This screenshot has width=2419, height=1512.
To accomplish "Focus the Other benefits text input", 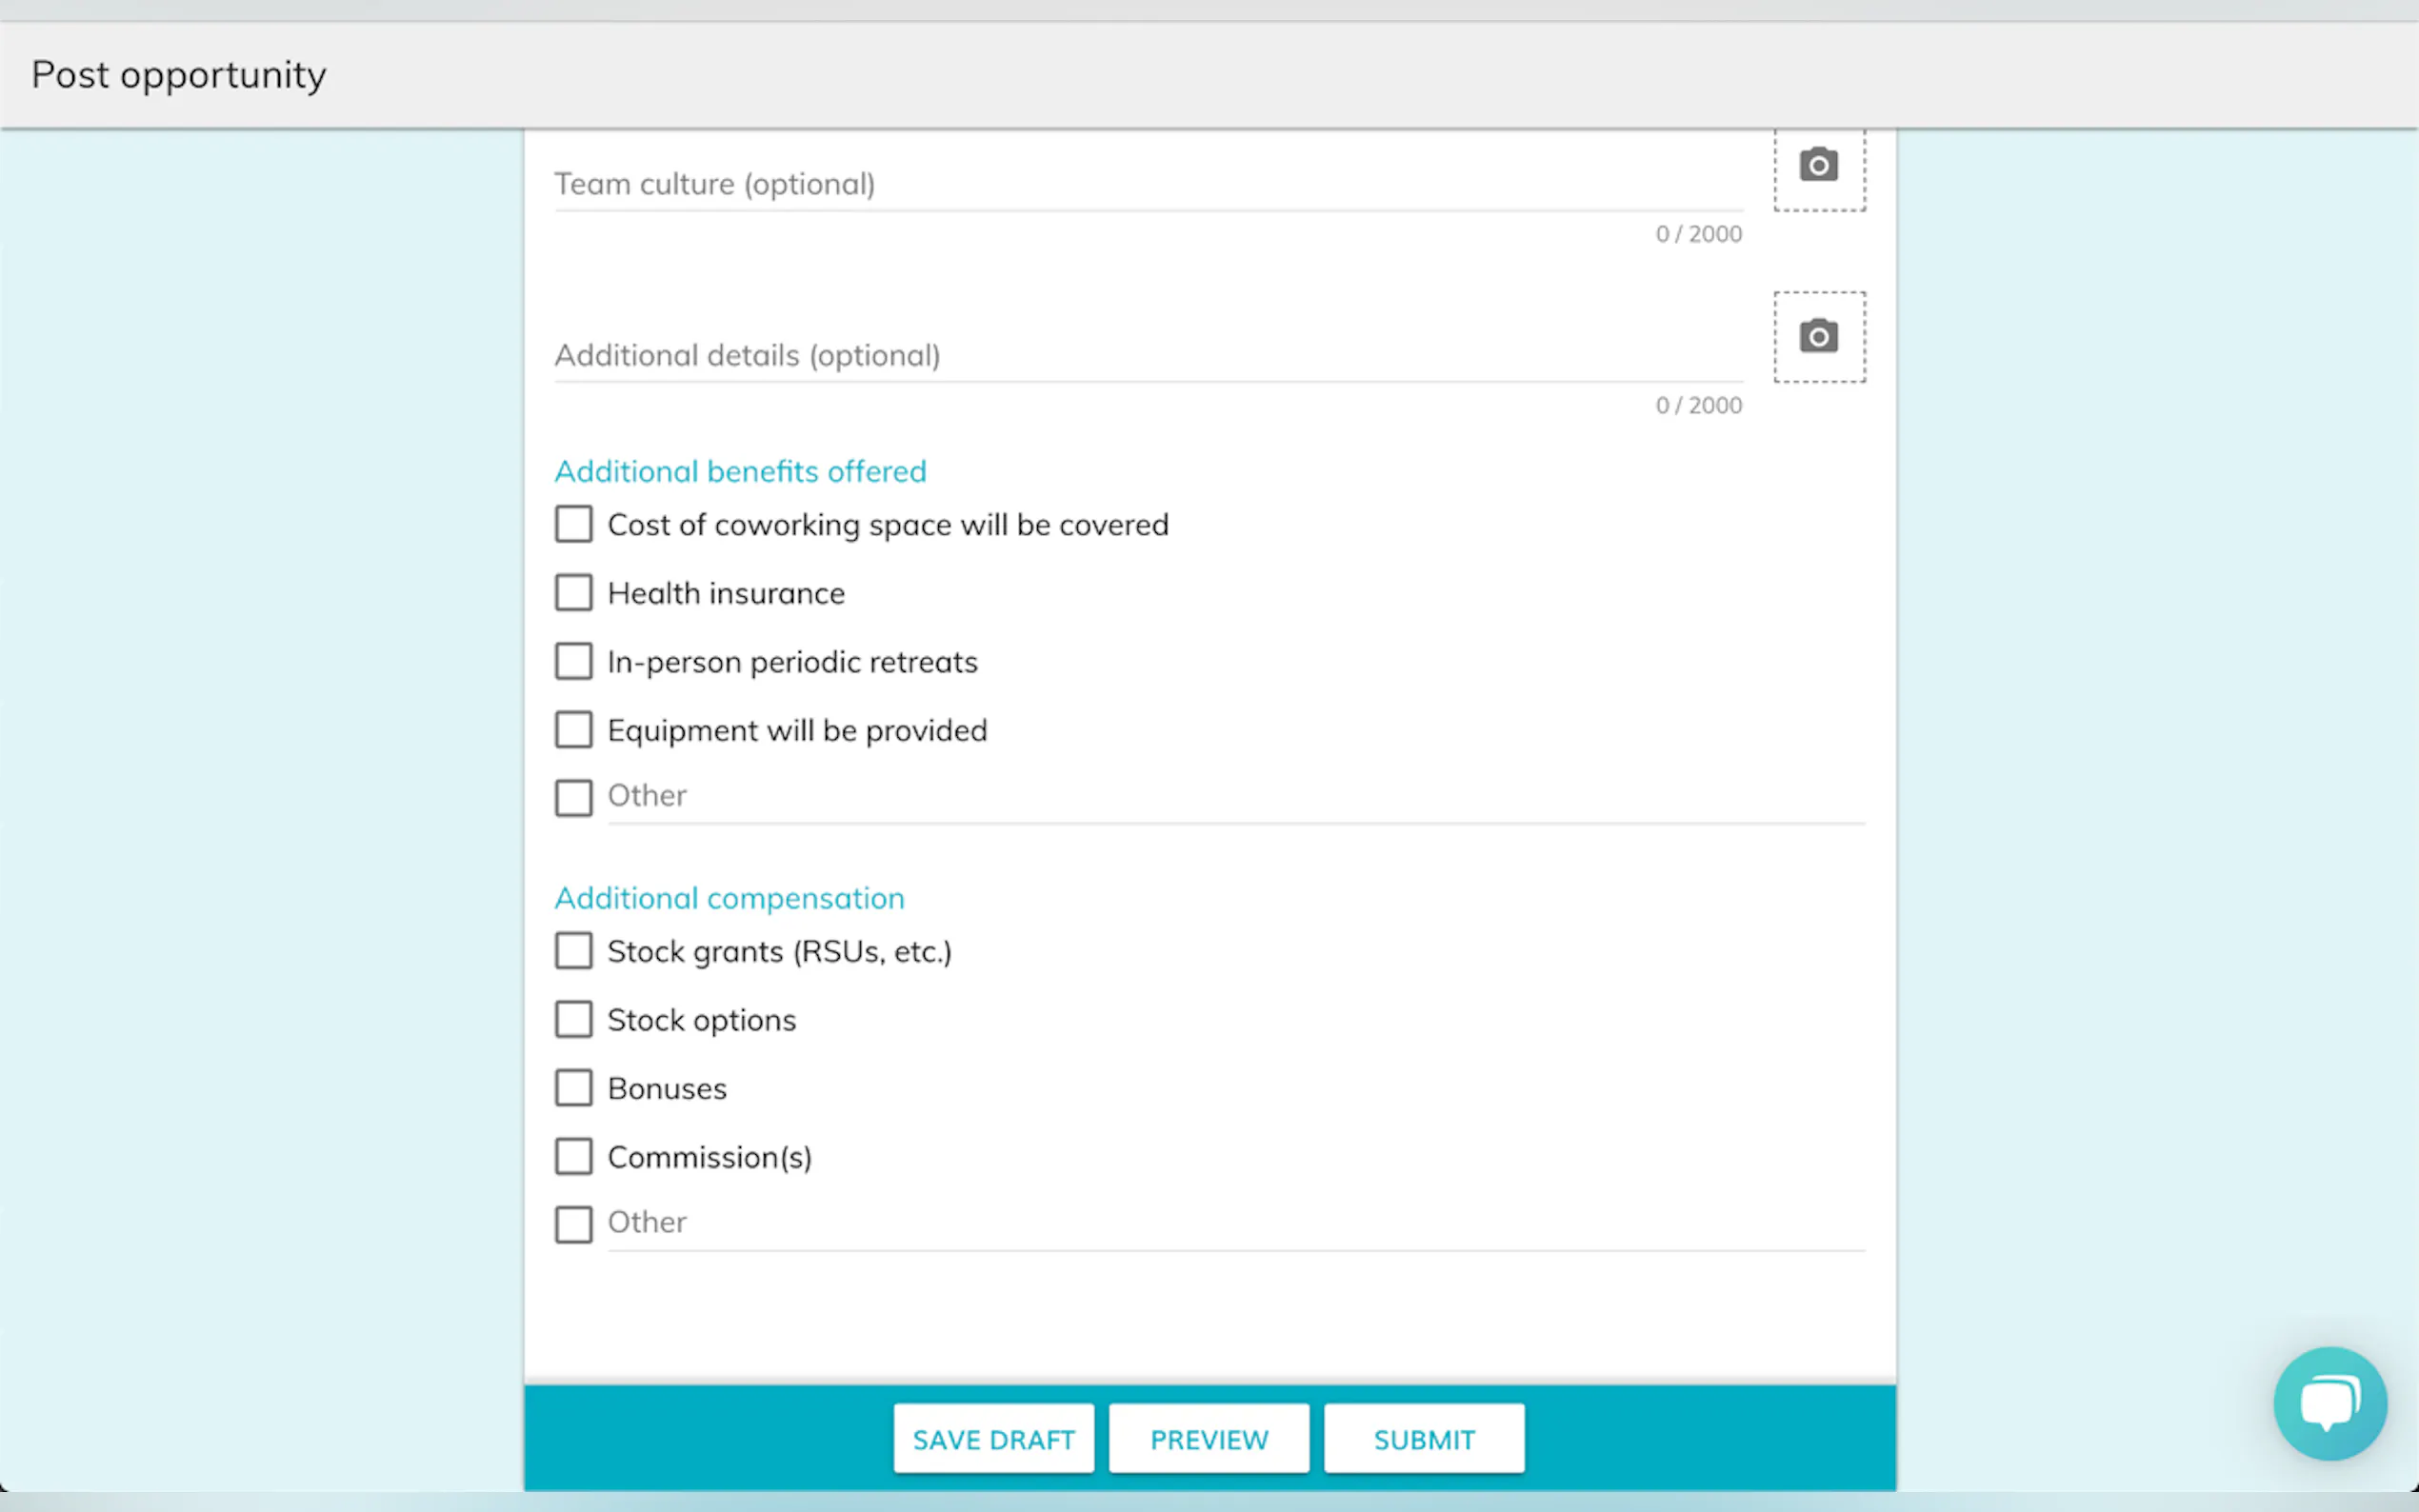I will [1235, 797].
